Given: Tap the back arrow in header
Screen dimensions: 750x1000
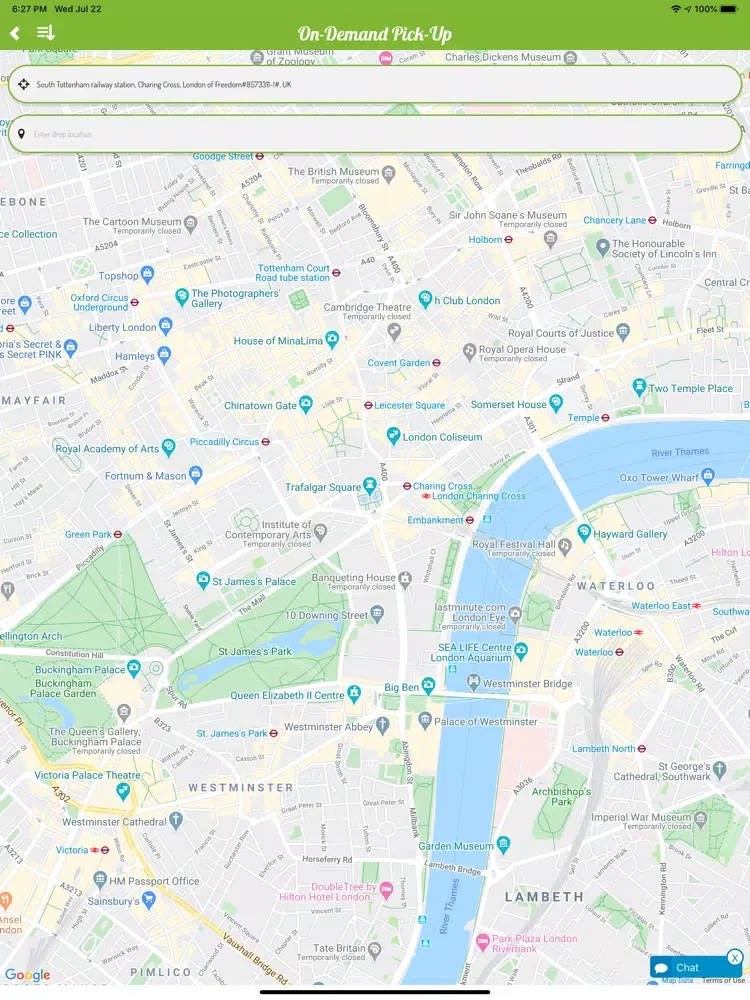Looking at the screenshot, I should click(x=15, y=33).
